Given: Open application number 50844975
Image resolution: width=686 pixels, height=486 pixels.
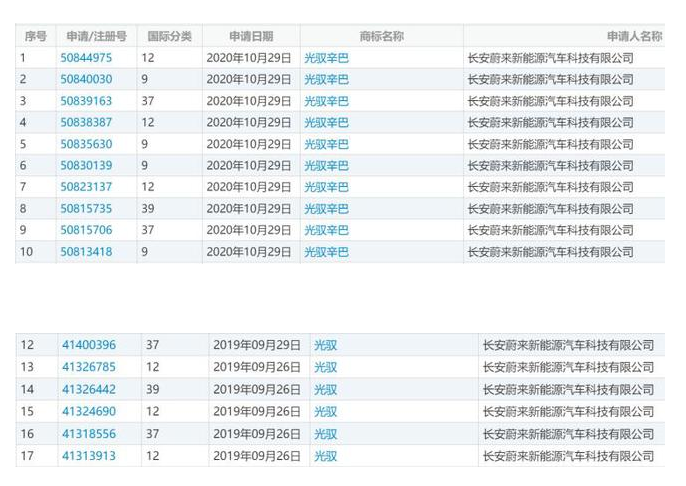Looking at the screenshot, I should (86, 58).
